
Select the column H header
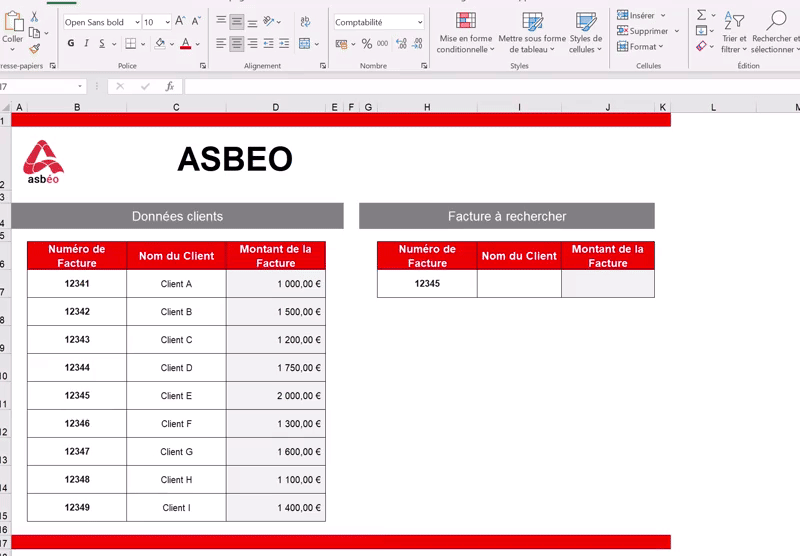tap(427, 107)
